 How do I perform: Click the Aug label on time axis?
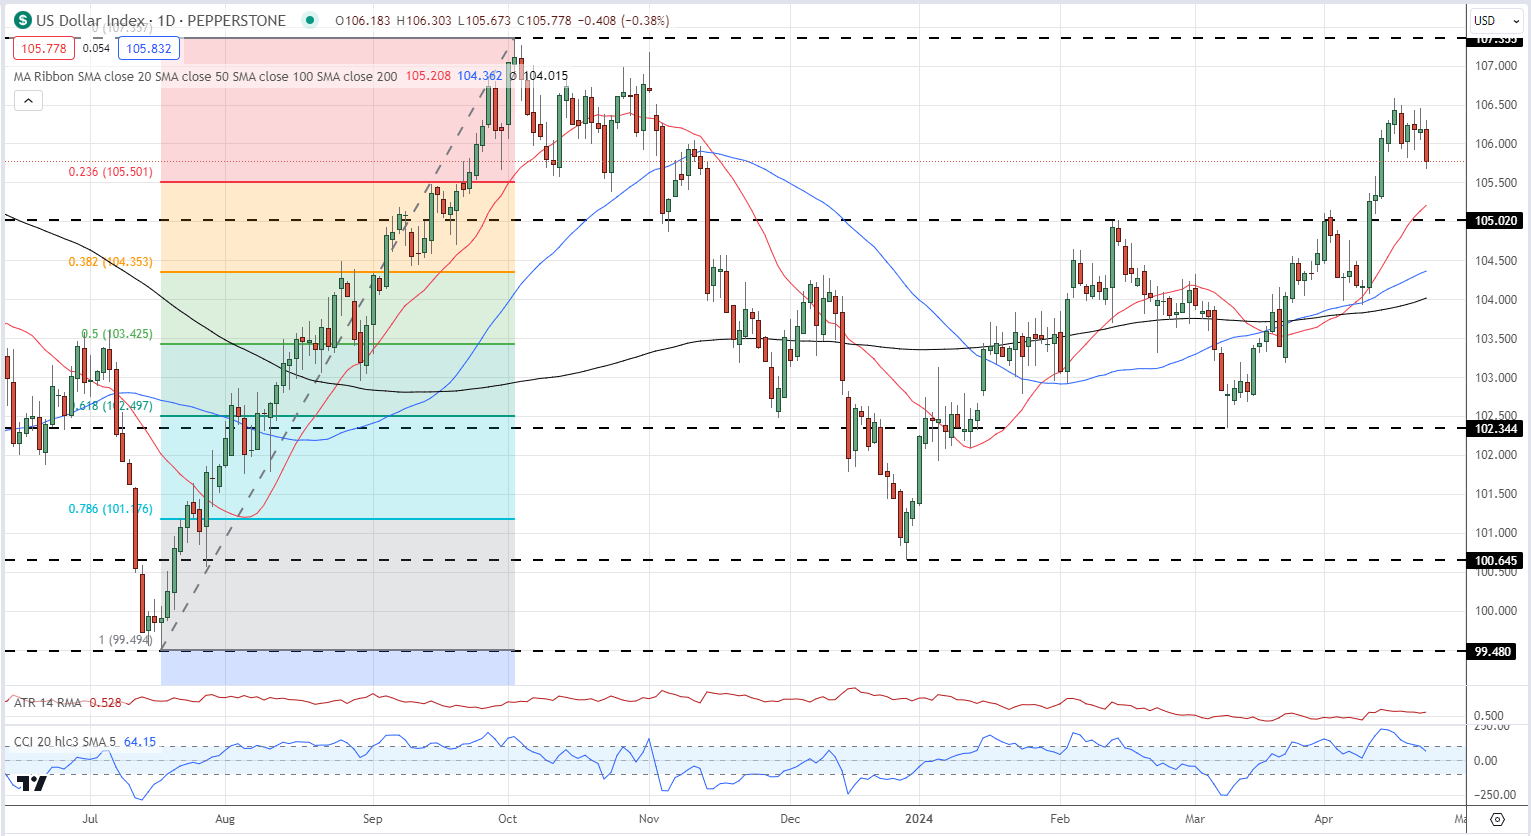[x=225, y=819]
